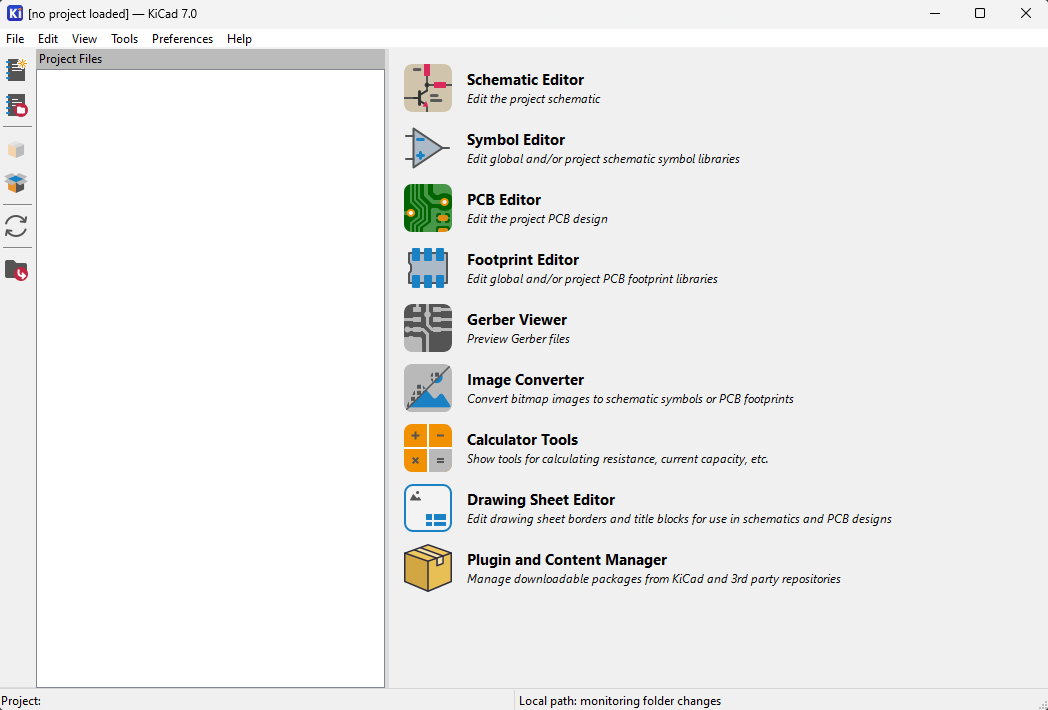Click "Edit the project schematic" description
The width and height of the screenshot is (1048, 710).
[533, 99]
